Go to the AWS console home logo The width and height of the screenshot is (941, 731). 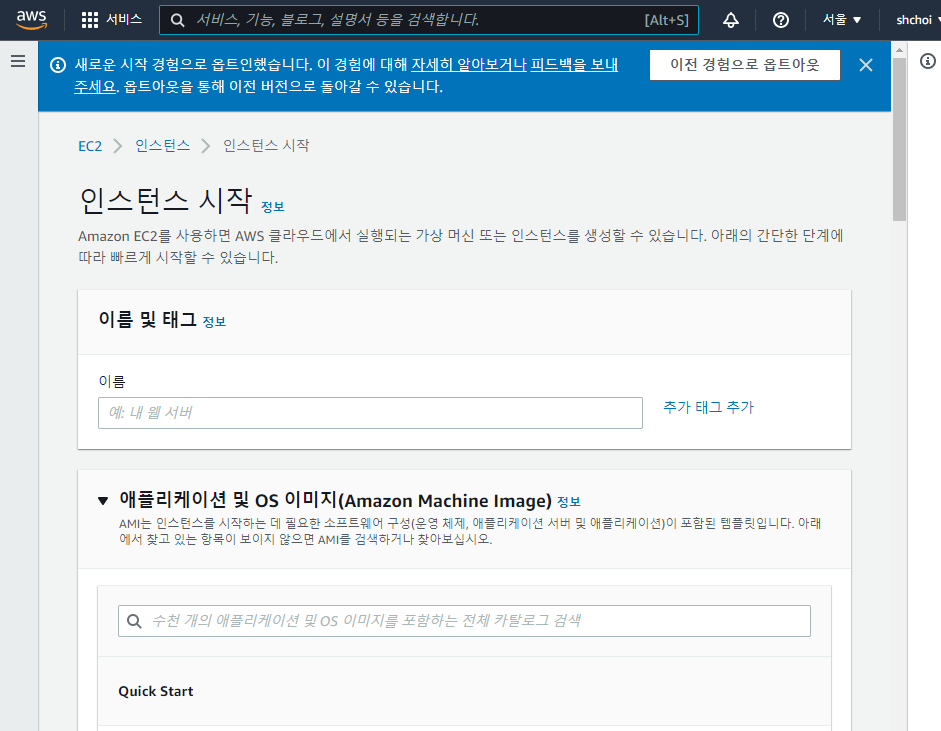31,20
